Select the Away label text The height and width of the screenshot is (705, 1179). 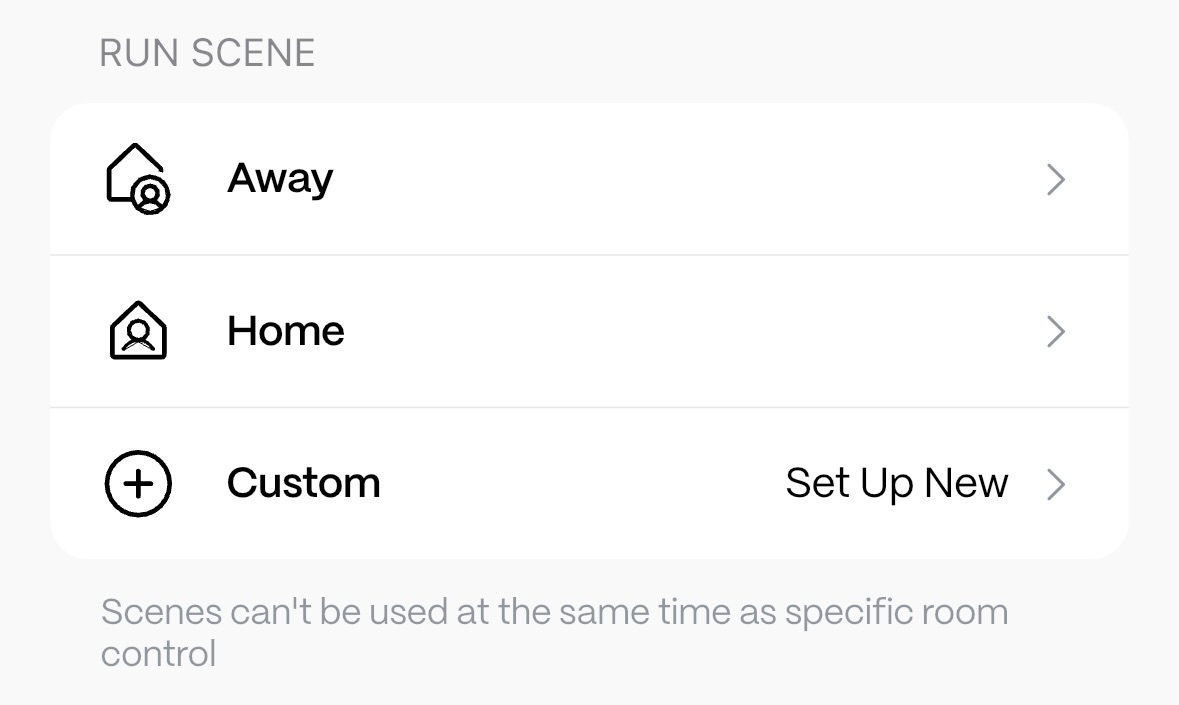pyautogui.click(x=280, y=180)
